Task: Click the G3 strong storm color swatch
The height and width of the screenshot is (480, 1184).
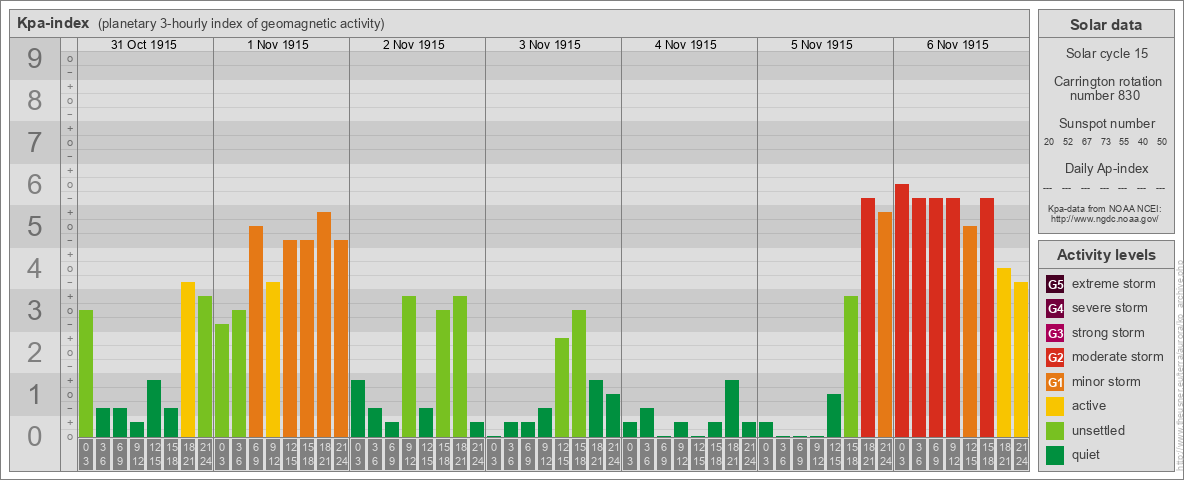Action: pos(1056,333)
